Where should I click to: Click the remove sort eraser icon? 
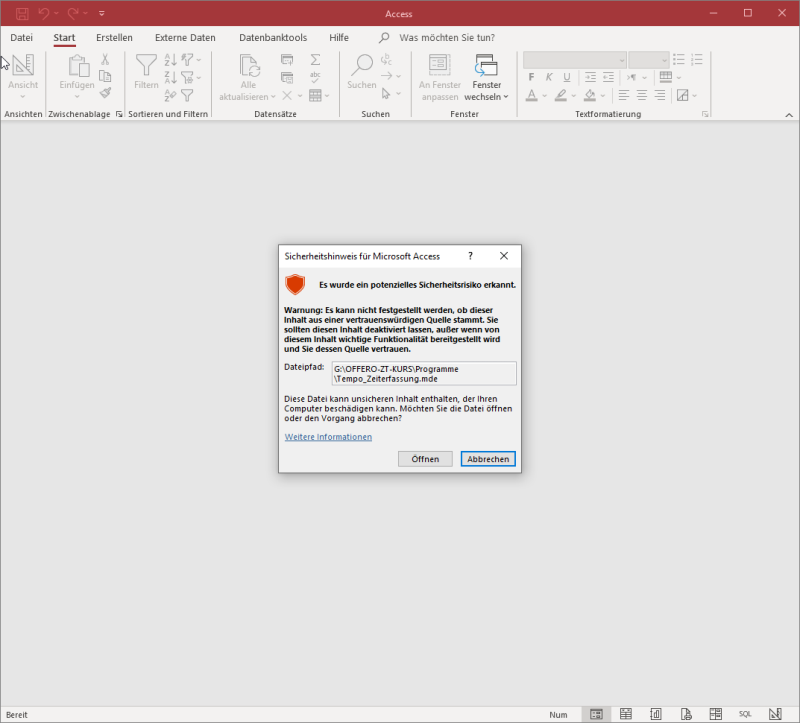click(x=171, y=95)
